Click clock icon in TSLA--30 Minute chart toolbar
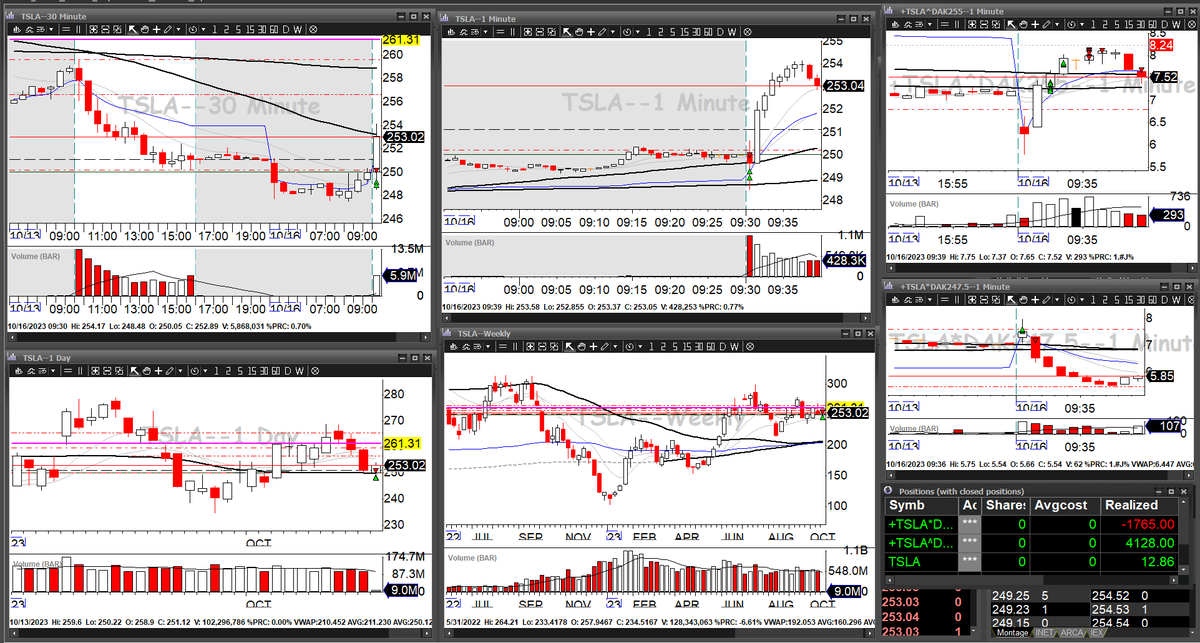The width and height of the screenshot is (1200, 643). pos(193,29)
